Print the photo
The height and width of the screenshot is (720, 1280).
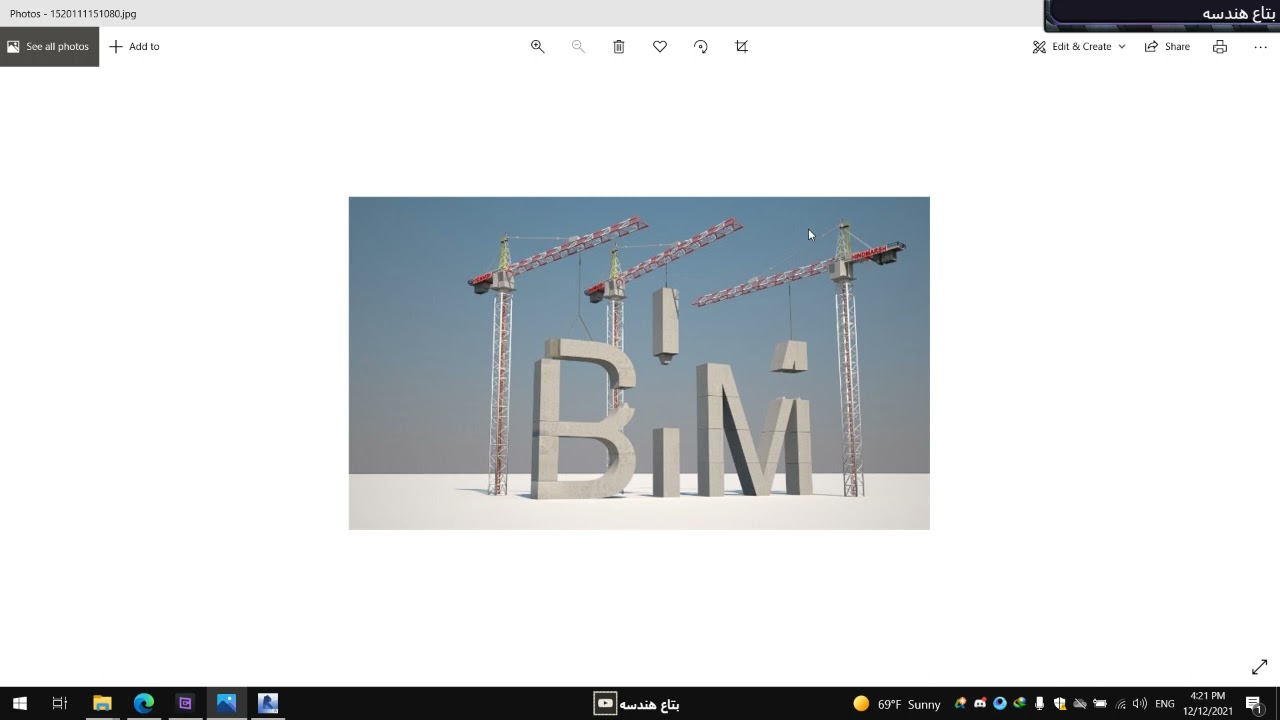[1220, 46]
